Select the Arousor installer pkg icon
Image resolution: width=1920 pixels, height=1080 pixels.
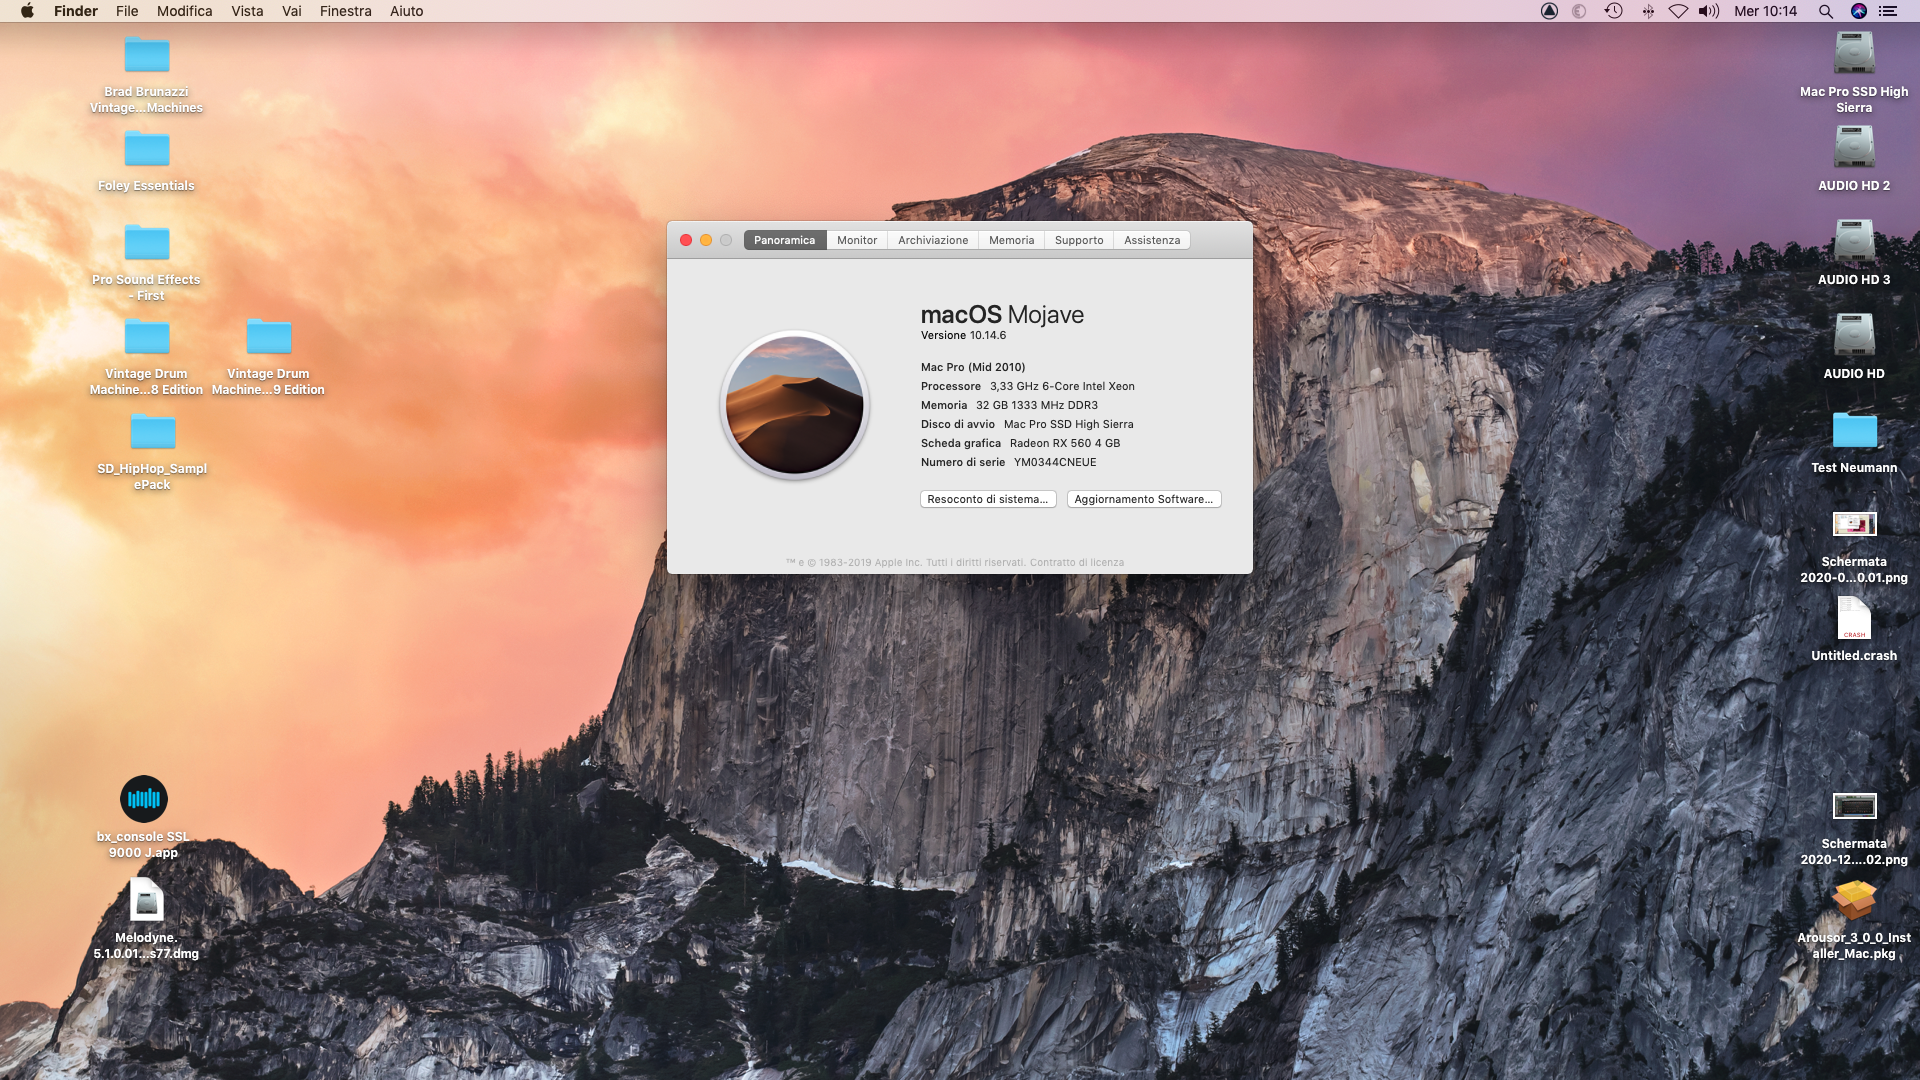coord(1854,900)
